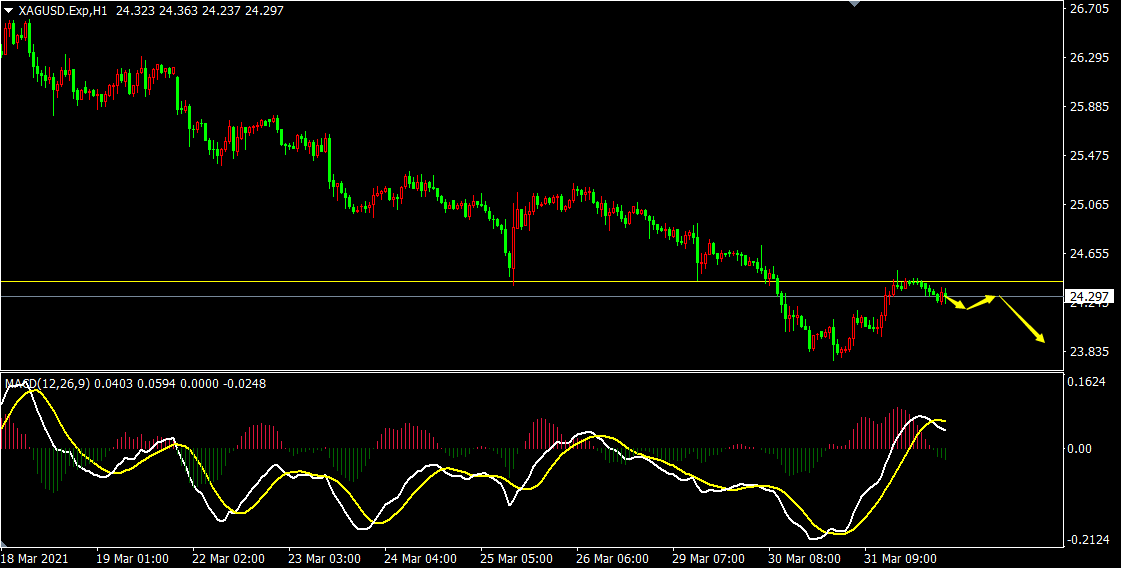
Task: Click the 0.00 MACD zero level label
Action: 1082,449
